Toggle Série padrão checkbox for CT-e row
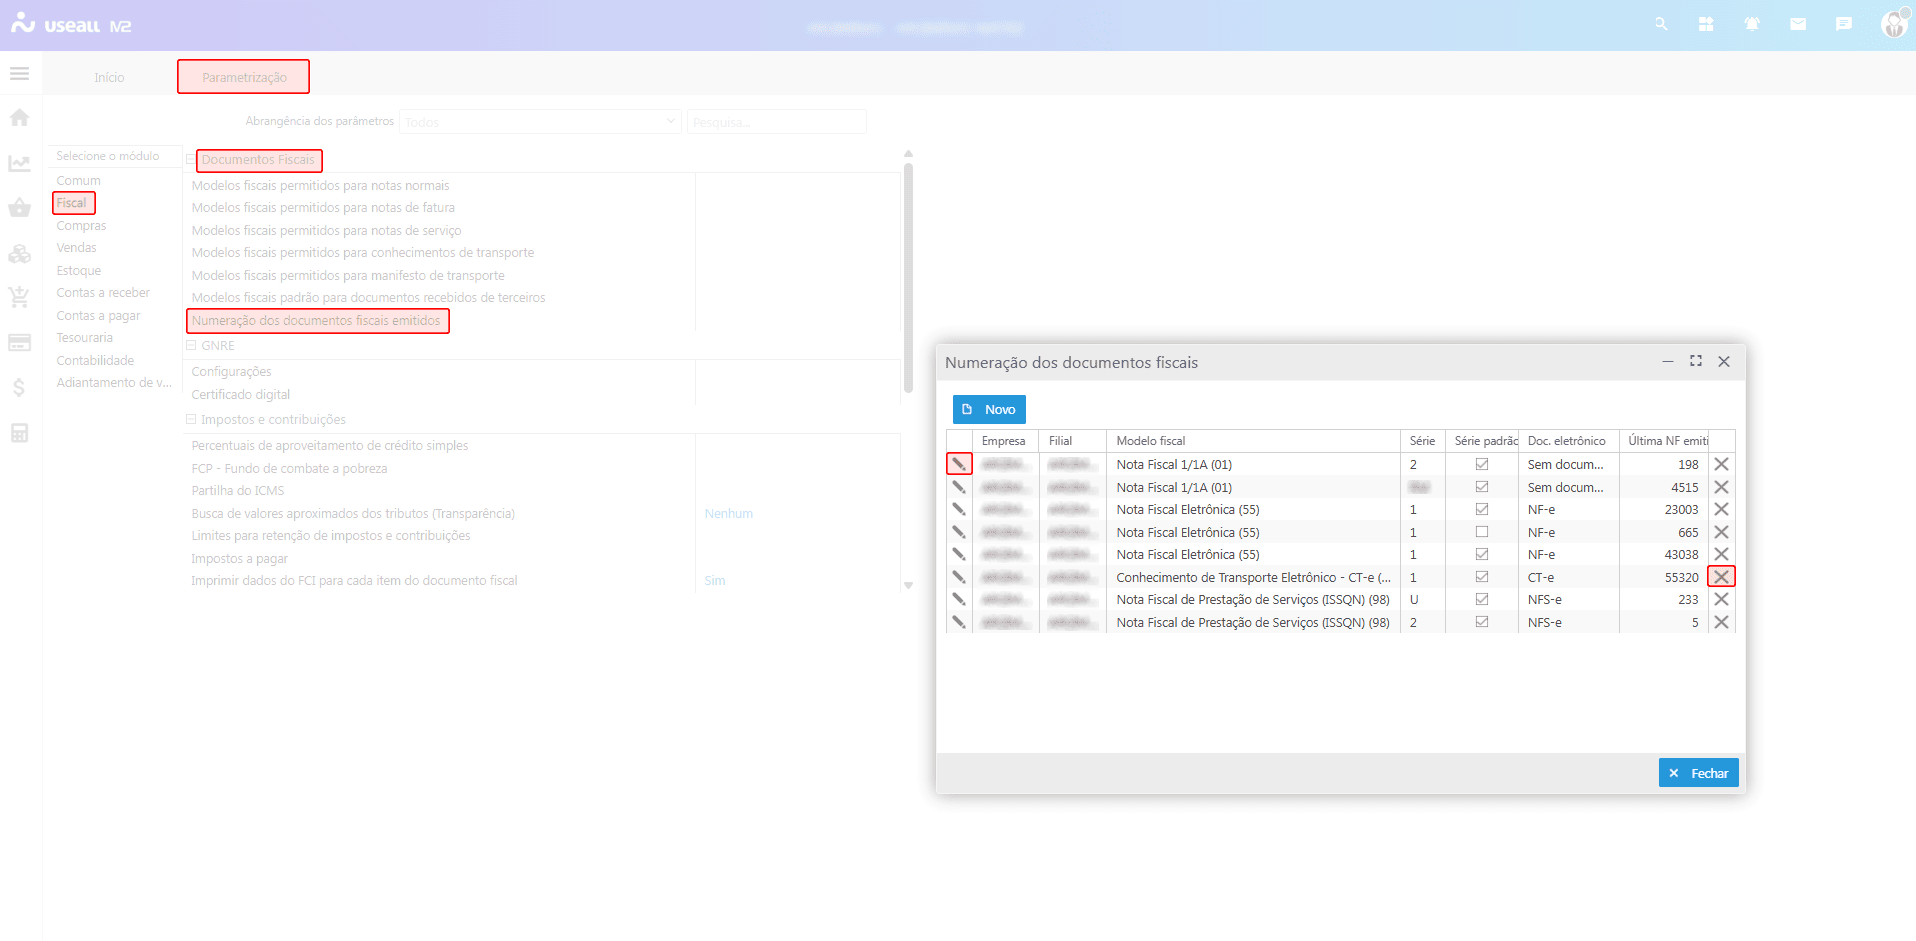The height and width of the screenshot is (941, 1916). (1482, 577)
